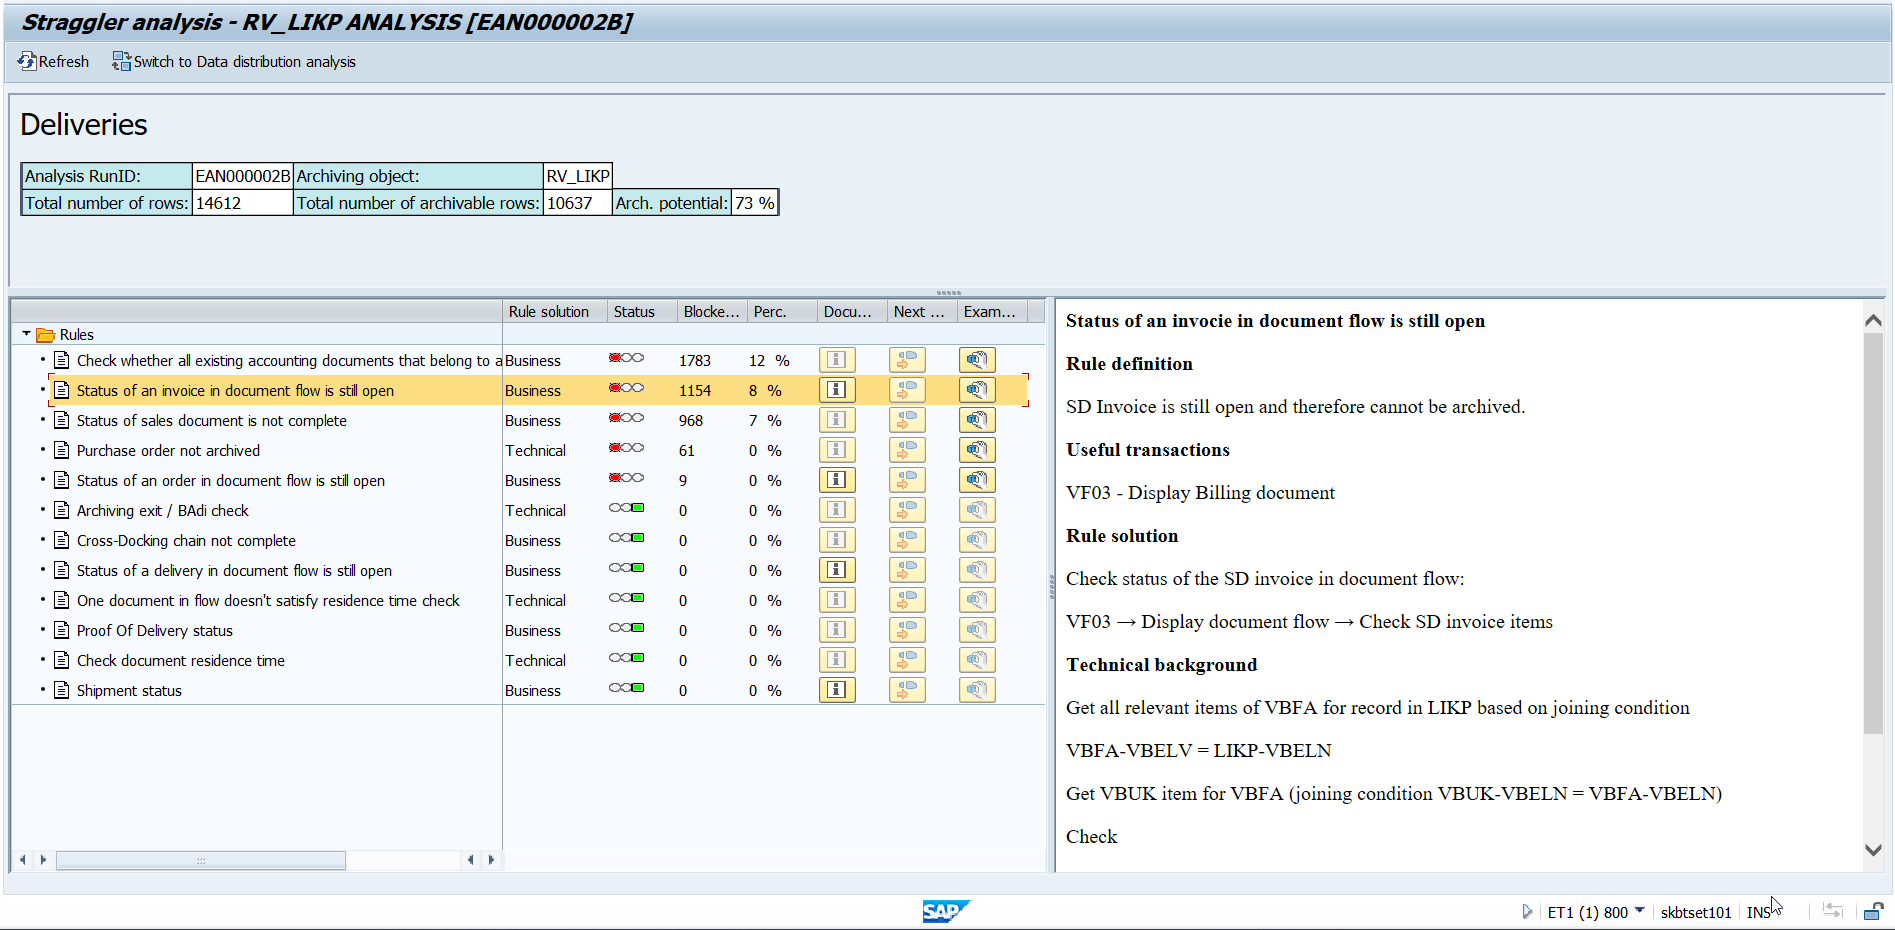Click the Arch. potential 73 % value
Image resolution: width=1895 pixels, height=930 pixels.
click(x=755, y=203)
